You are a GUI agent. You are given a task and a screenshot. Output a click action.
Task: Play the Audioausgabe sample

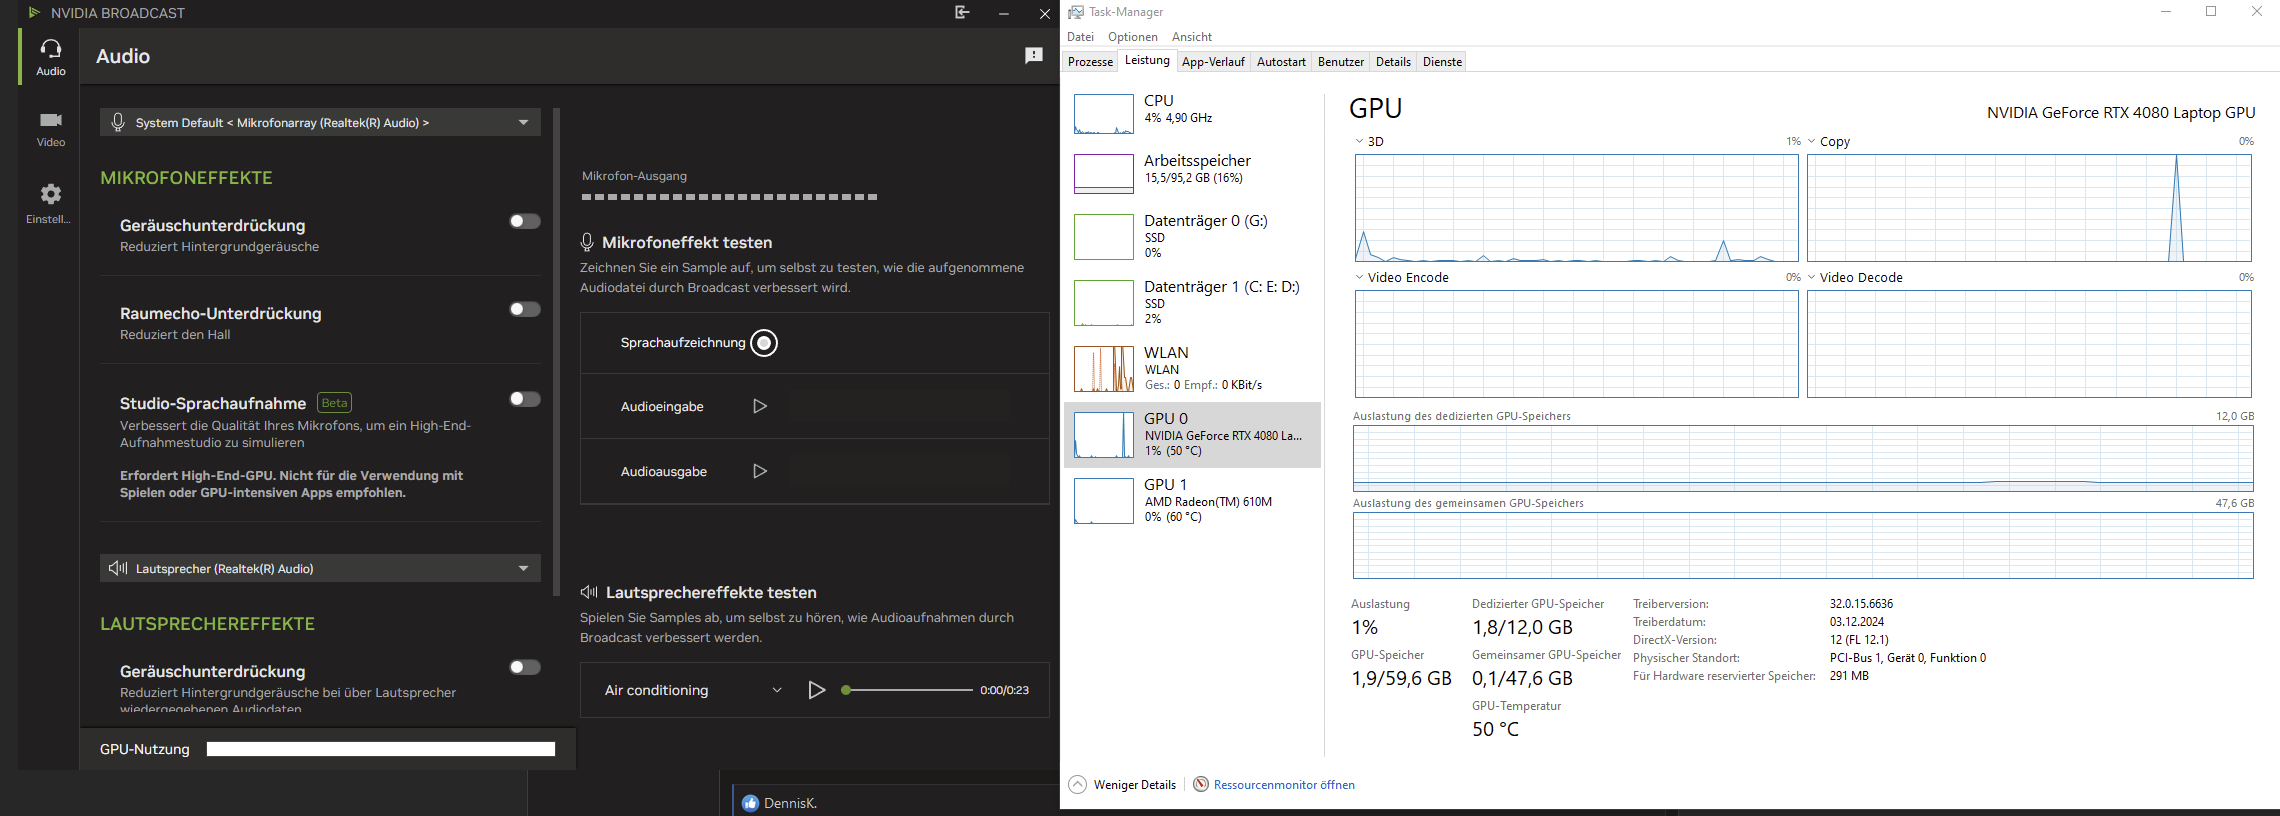[x=760, y=471]
